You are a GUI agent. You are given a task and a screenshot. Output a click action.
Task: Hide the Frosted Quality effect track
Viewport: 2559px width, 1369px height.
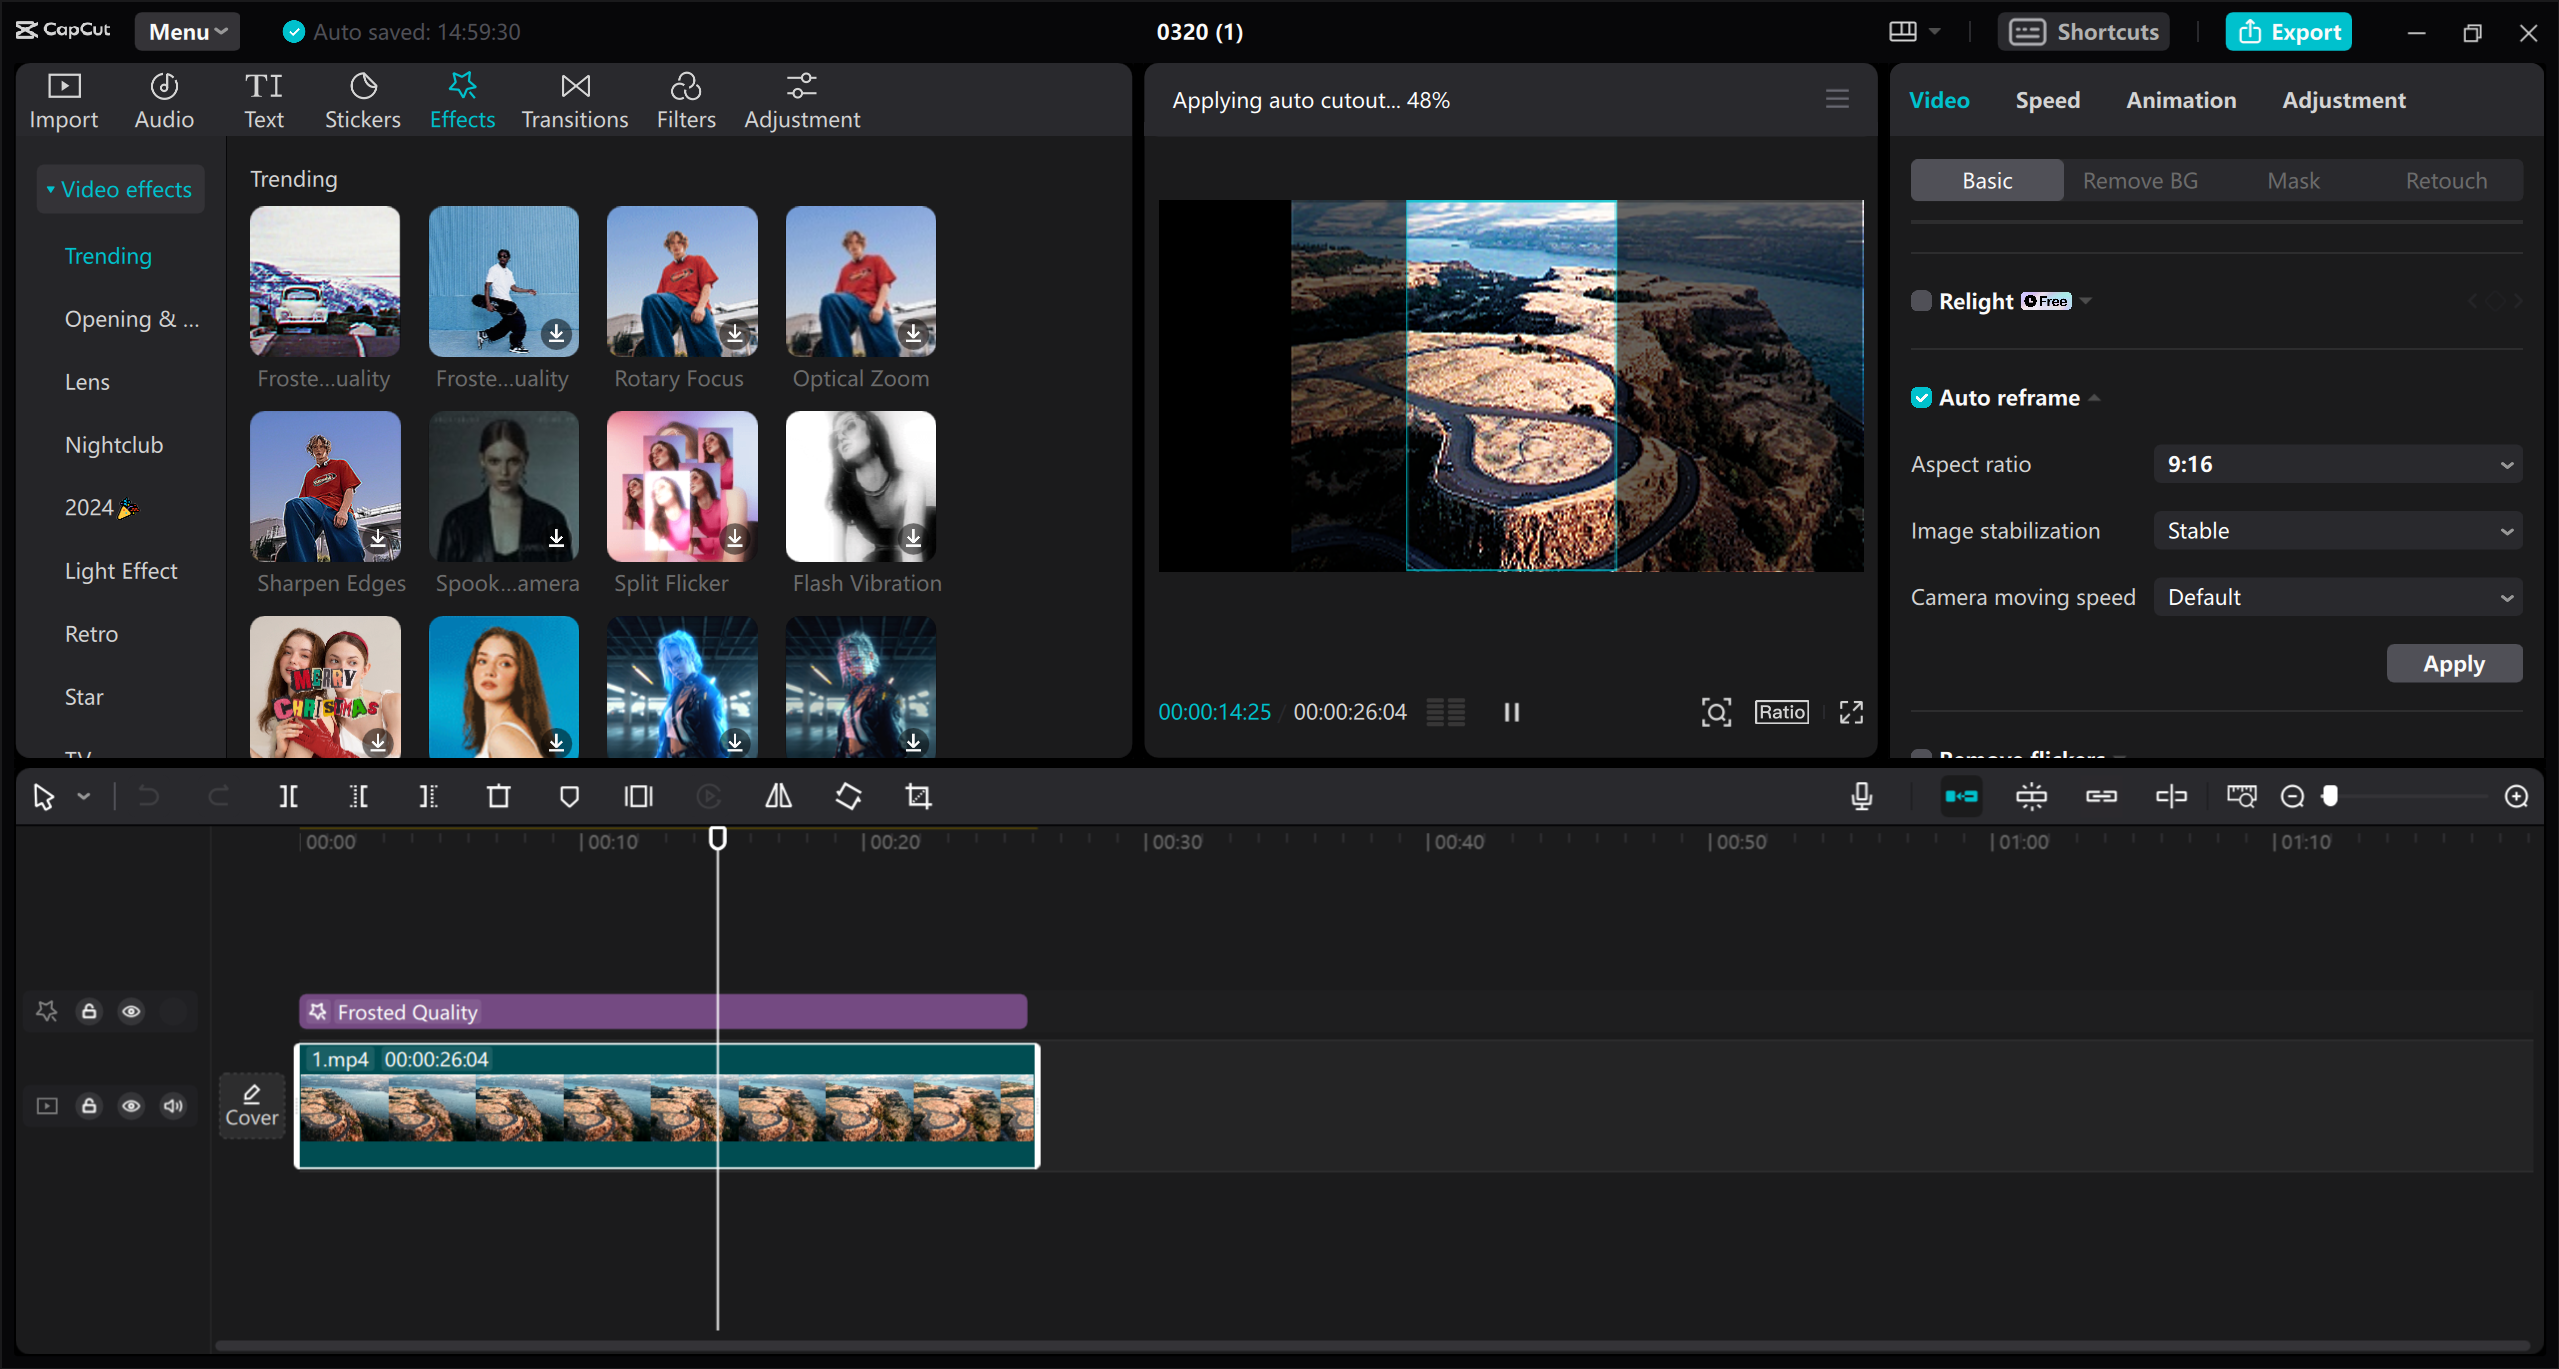132,1011
